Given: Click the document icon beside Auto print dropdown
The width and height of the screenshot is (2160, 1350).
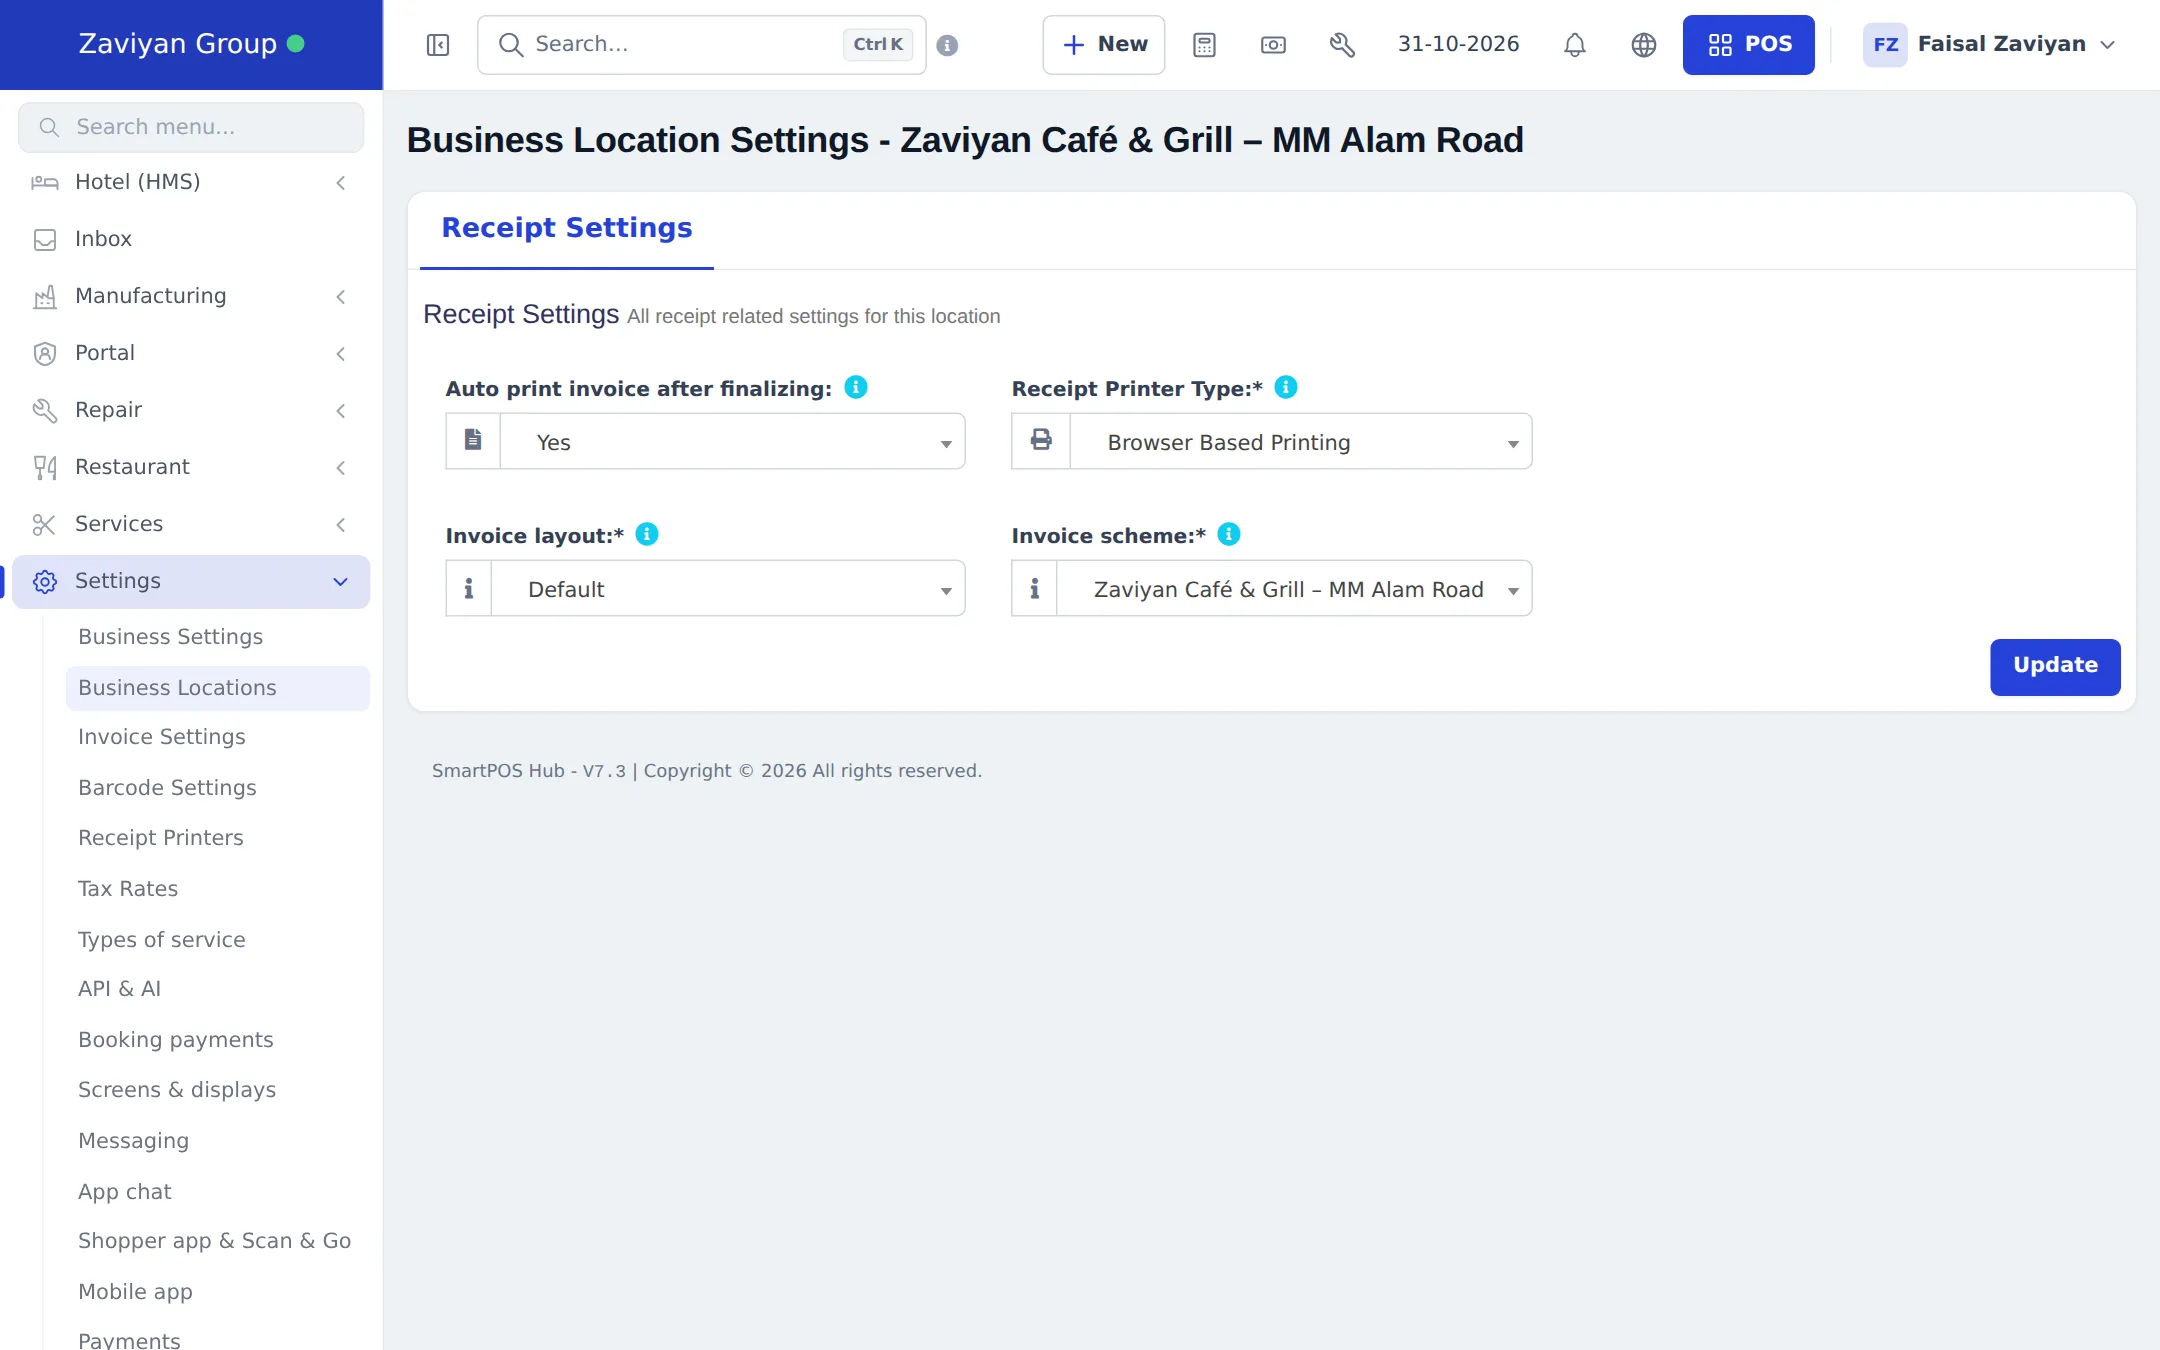Looking at the screenshot, I should [x=473, y=440].
